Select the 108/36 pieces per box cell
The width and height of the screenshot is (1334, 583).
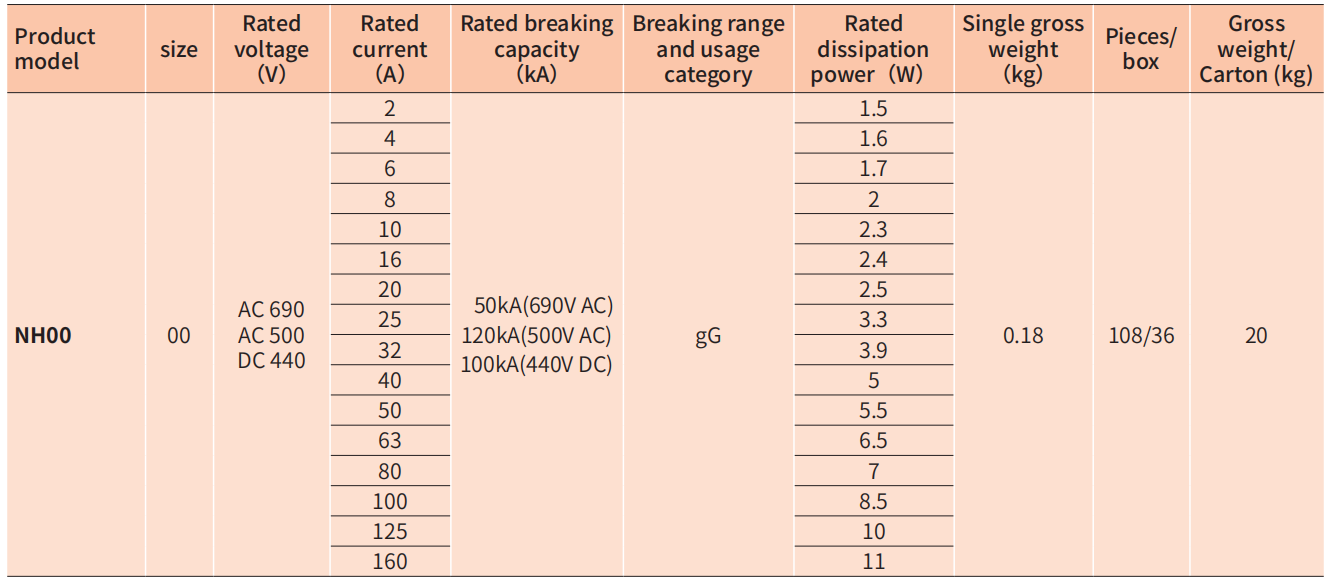pos(1141,336)
